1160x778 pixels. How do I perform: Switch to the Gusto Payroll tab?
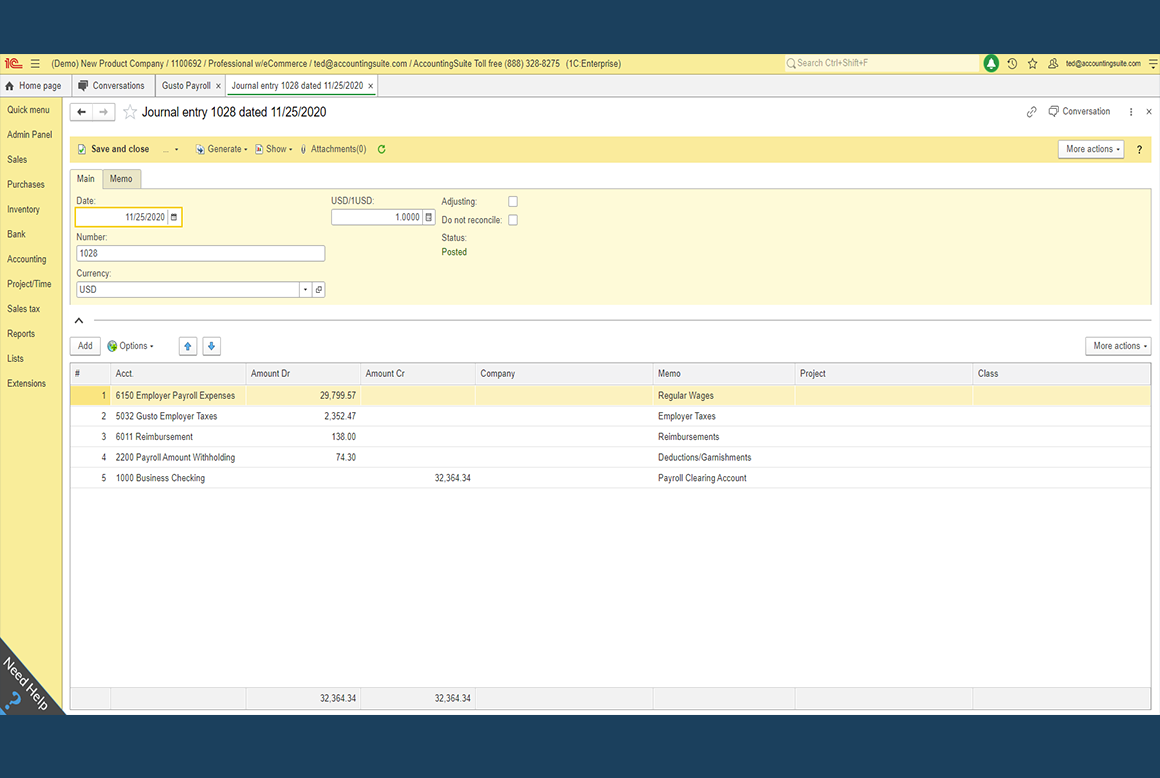[x=186, y=86]
